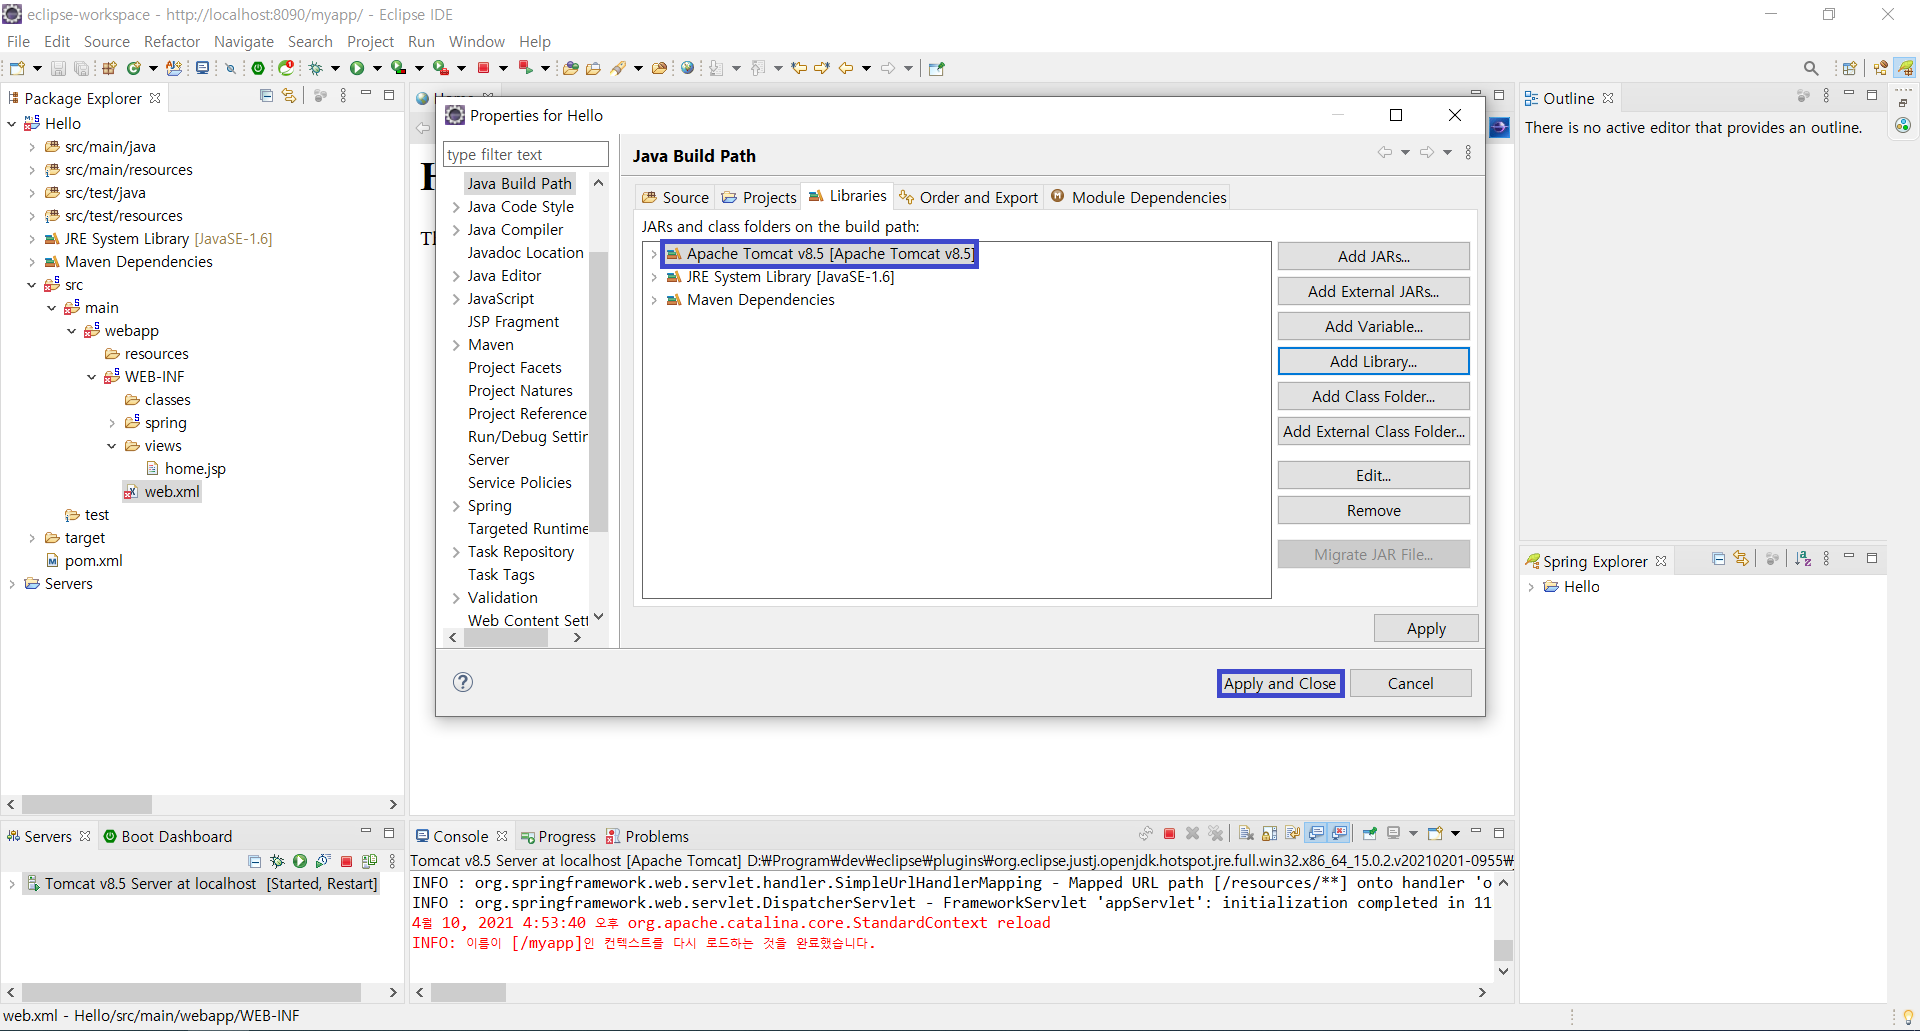
Task: Click the Search magnifier icon in top right
Action: coord(1811,68)
